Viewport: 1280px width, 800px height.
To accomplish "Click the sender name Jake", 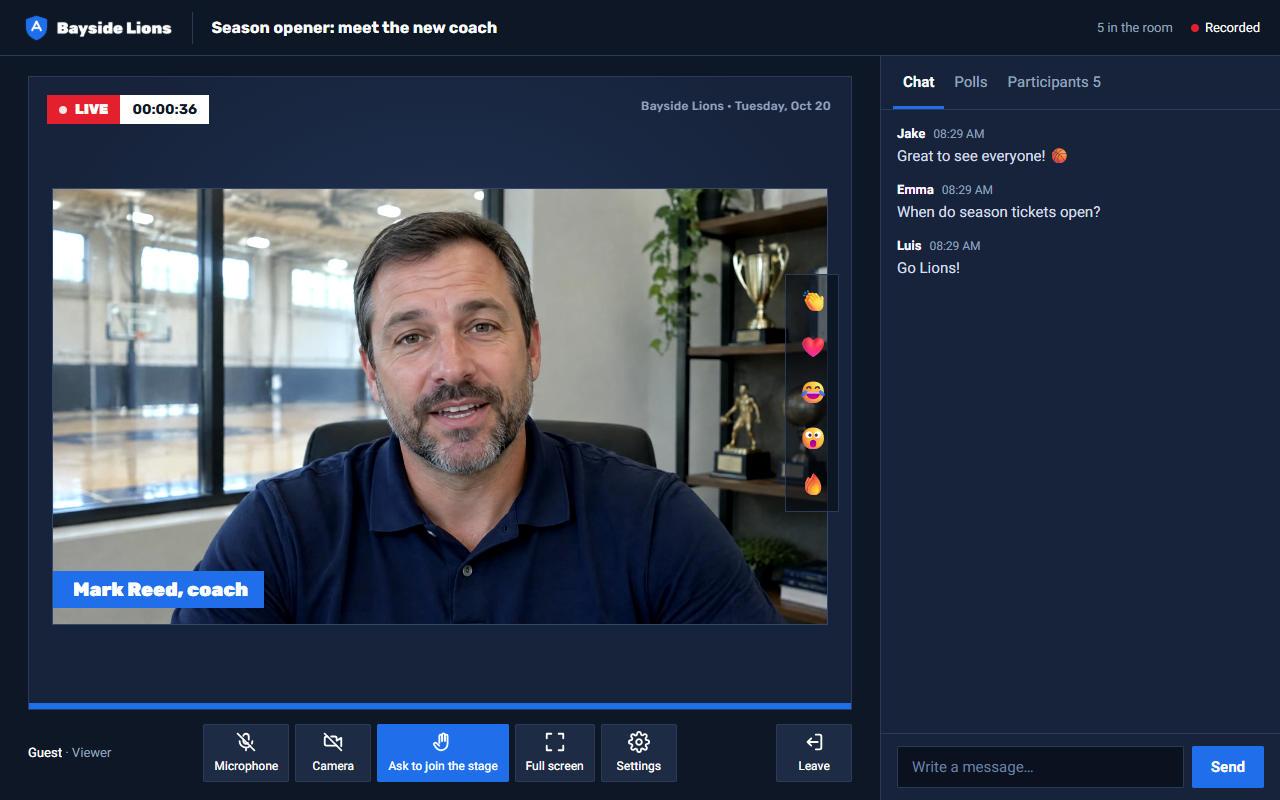I will (911, 133).
